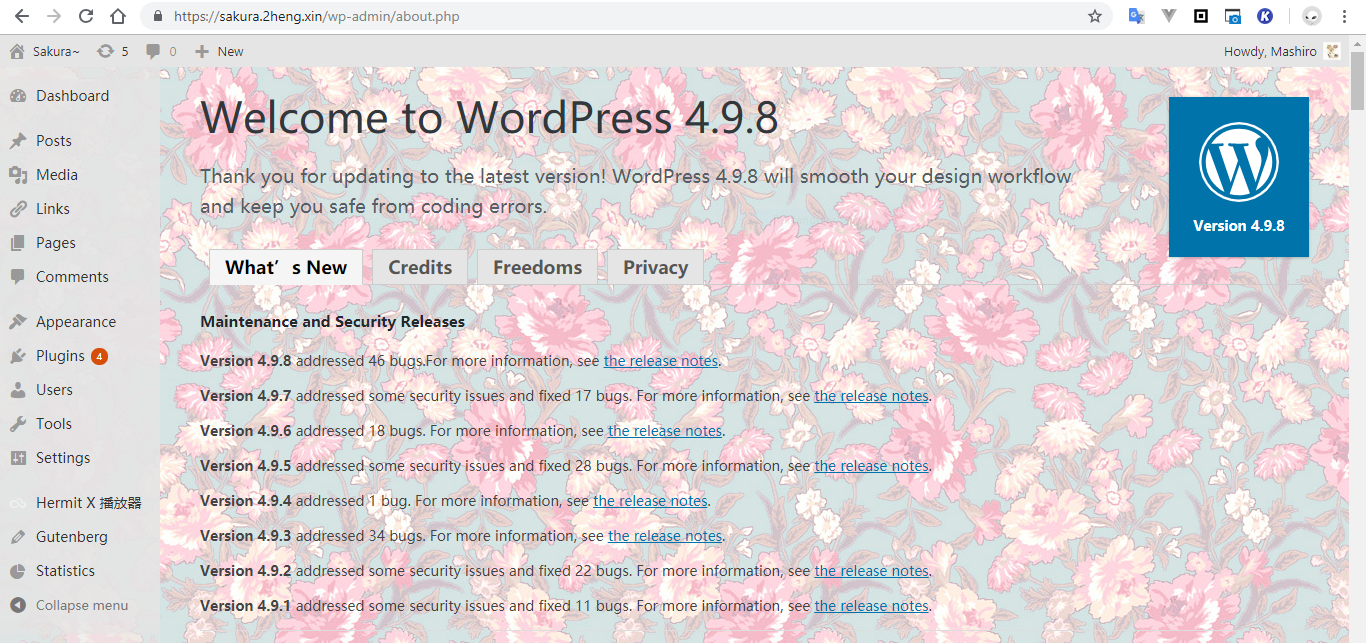Open the Appearance menu item
This screenshot has width=1366, height=643.
point(80,322)
